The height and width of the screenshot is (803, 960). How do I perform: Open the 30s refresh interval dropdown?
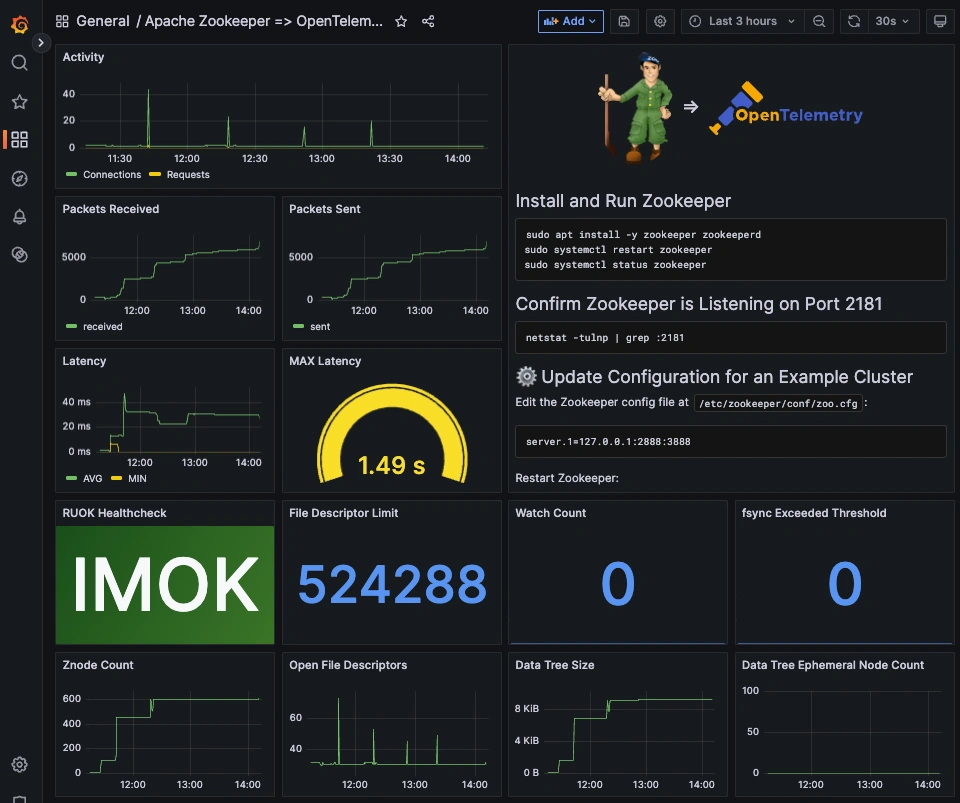893,21
